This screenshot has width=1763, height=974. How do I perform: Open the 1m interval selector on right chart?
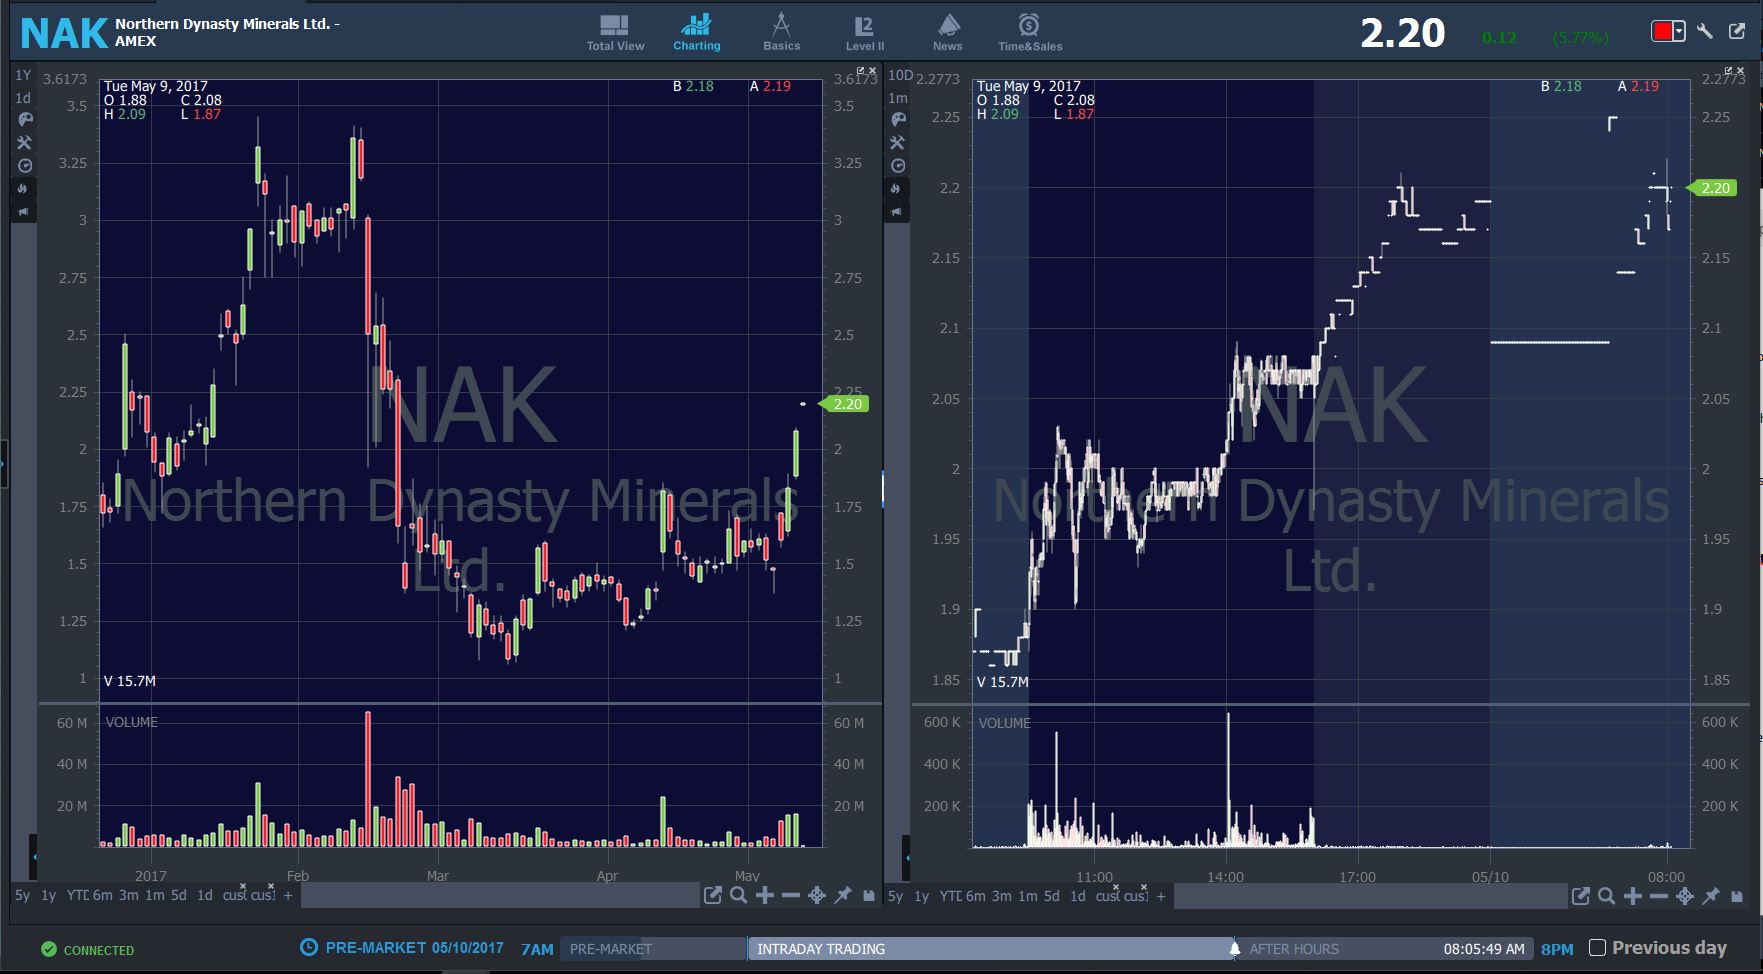pos(898,98)
